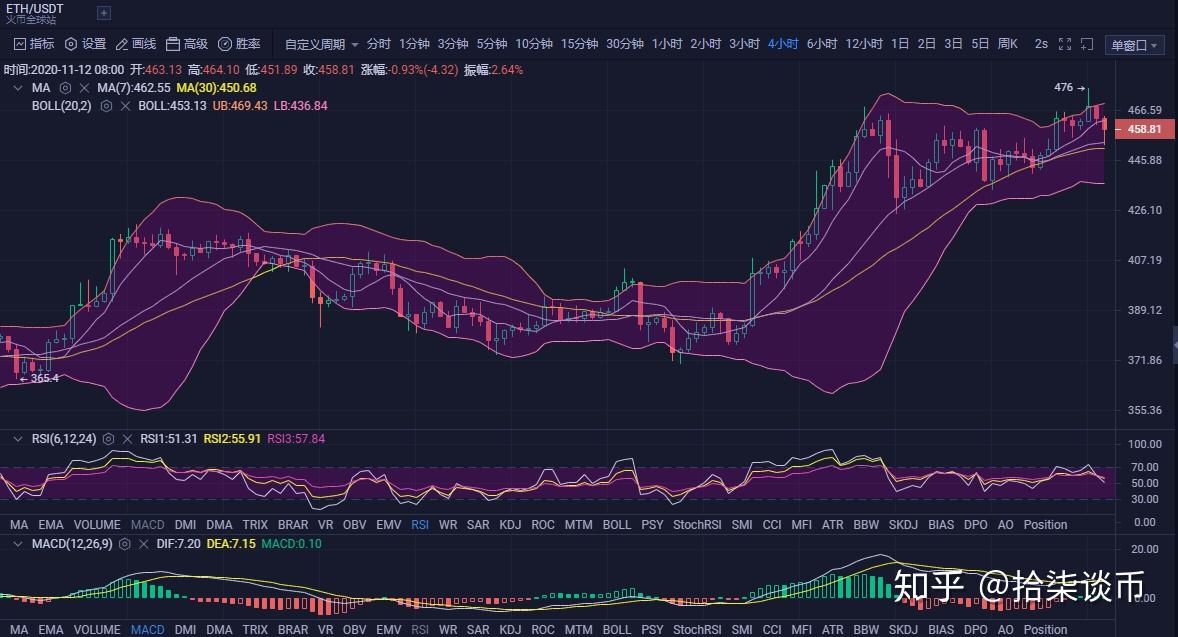
Task: Collapse the MA indicator legend chevron
Action: click(x=18, y=88)
